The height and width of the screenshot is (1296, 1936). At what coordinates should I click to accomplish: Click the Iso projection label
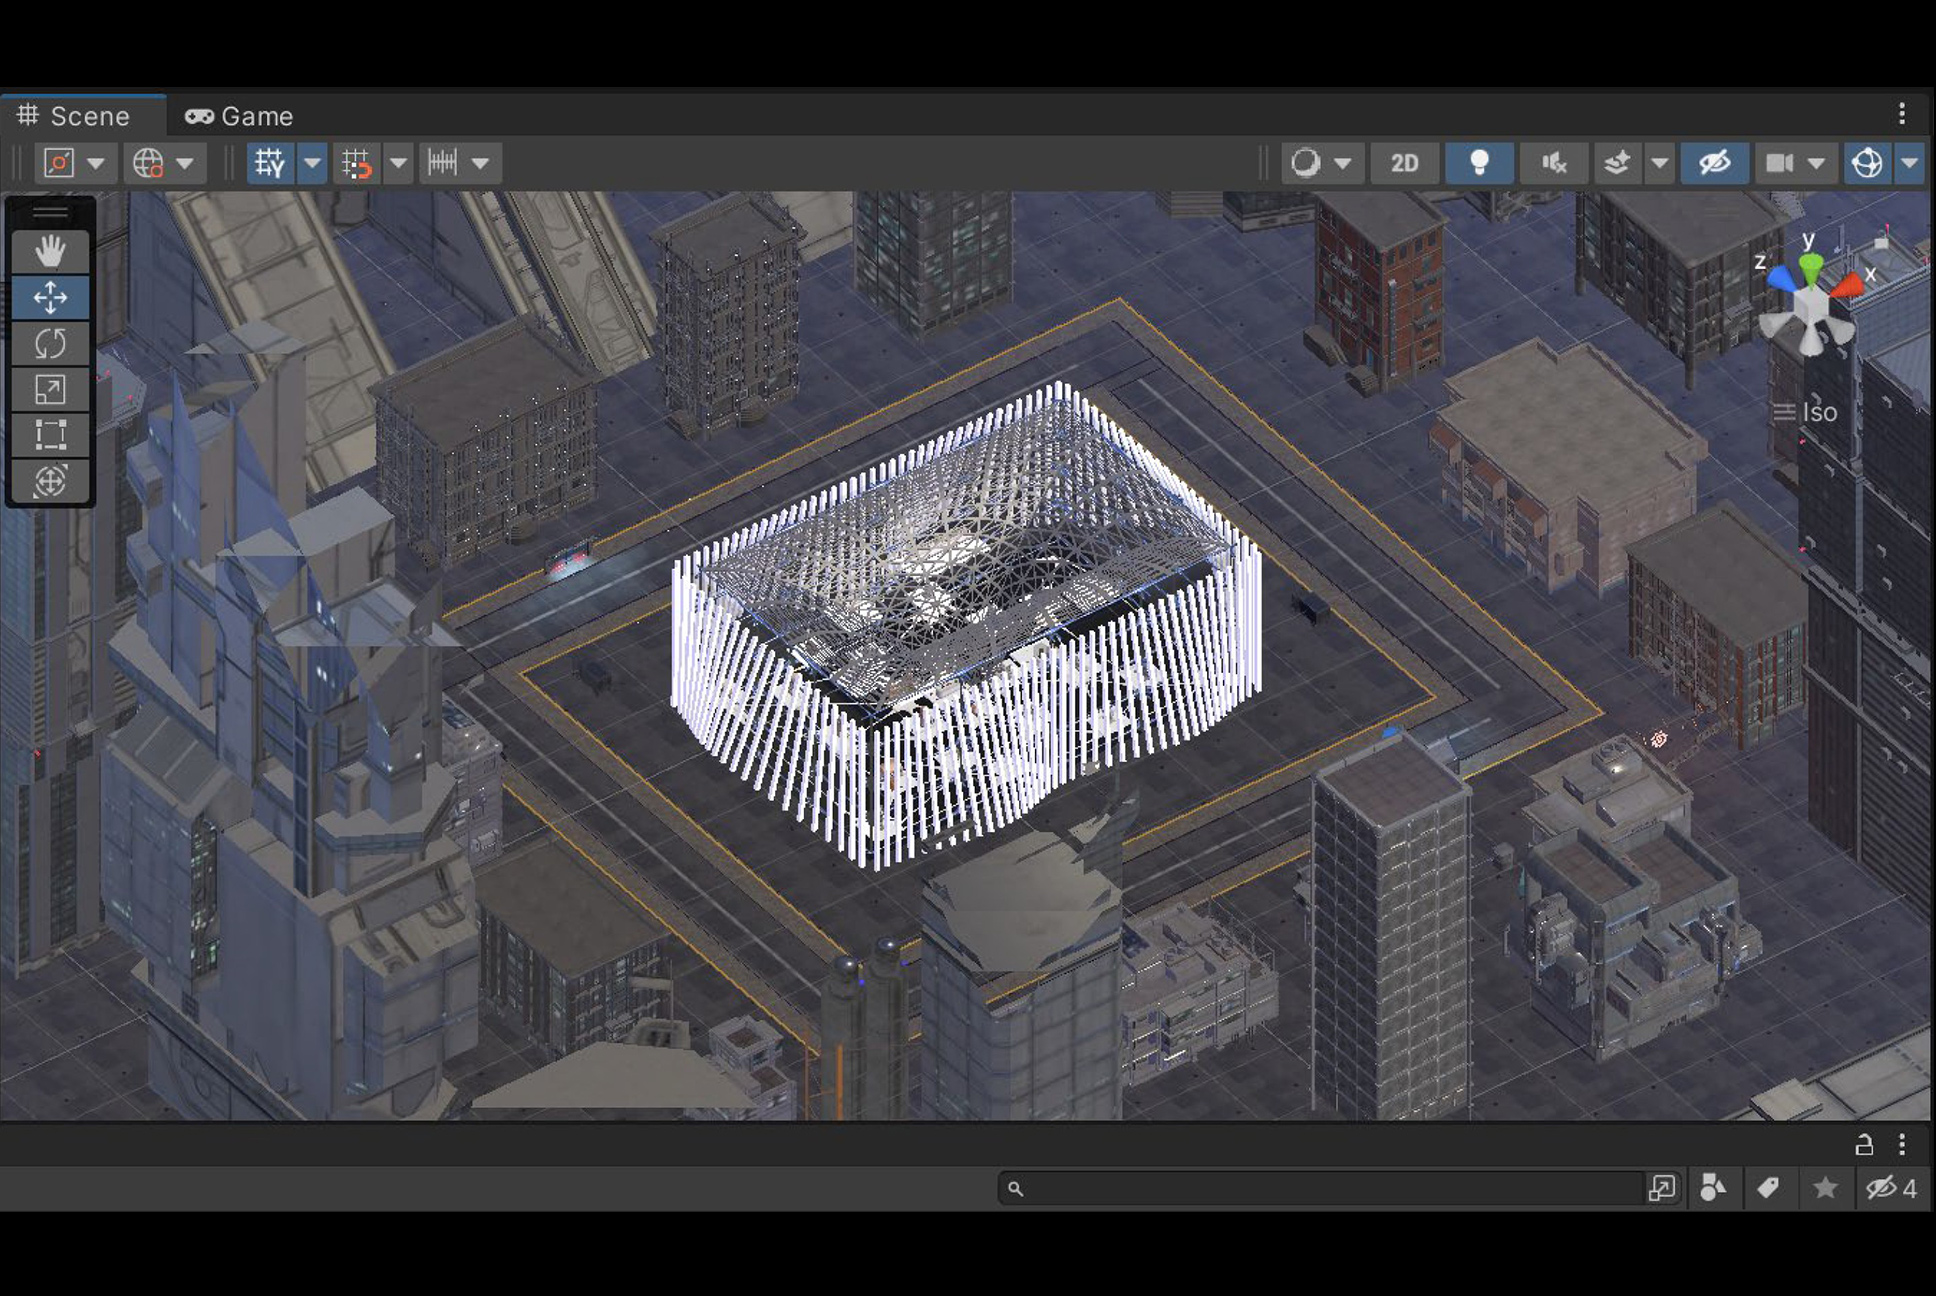1818,412
